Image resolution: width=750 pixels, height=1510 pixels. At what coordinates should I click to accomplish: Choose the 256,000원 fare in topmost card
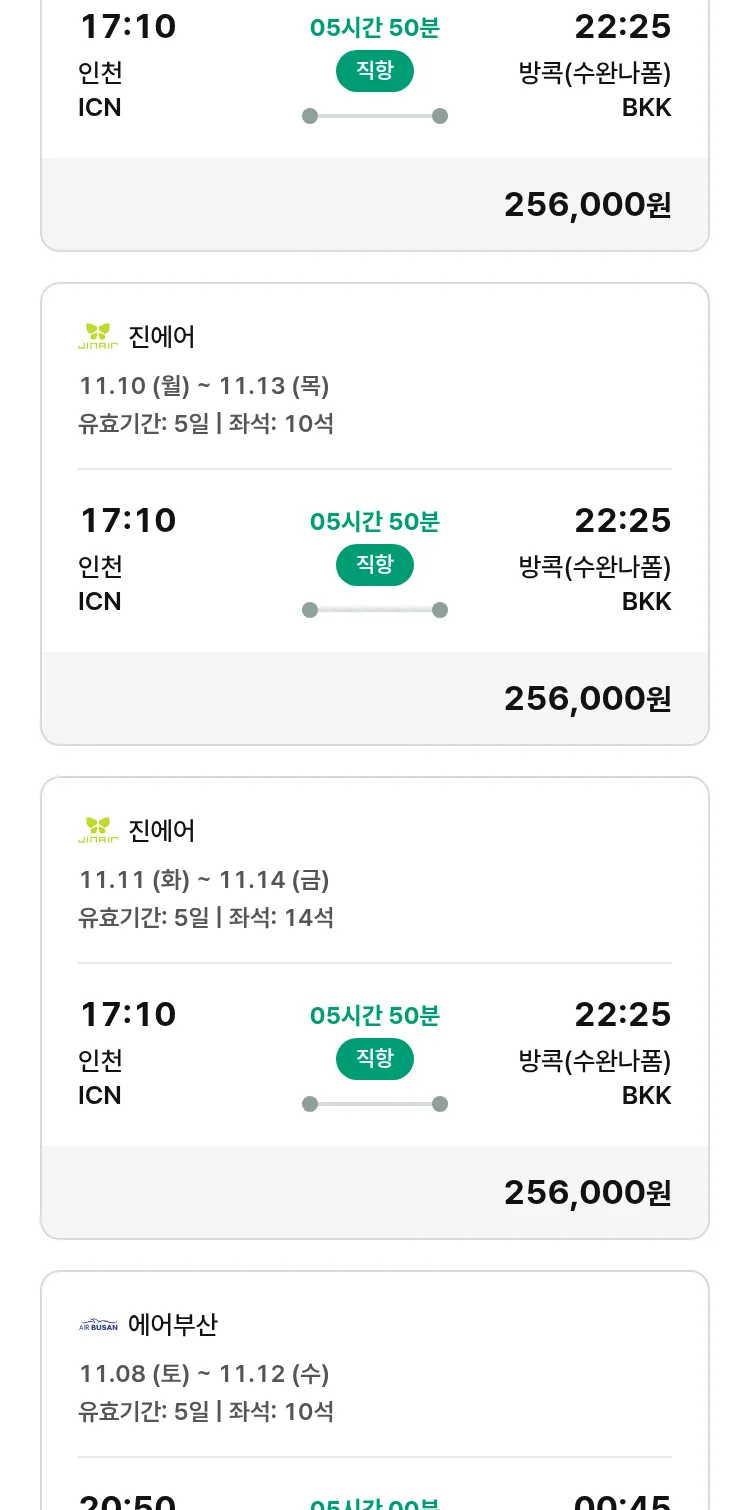pyautogui.click(x=587, y=204)
